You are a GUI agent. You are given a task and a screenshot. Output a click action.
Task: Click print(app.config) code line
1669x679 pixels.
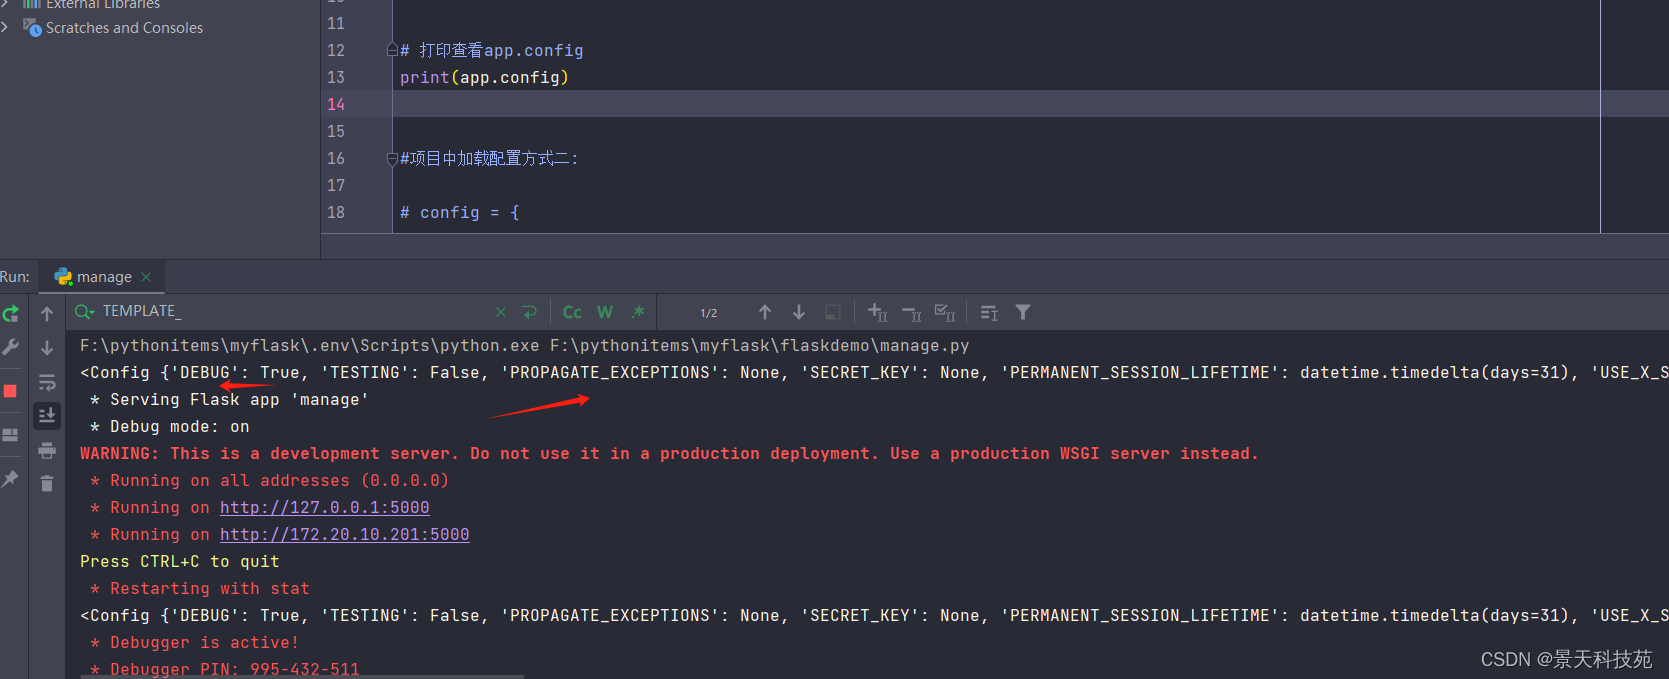(484, 77)
